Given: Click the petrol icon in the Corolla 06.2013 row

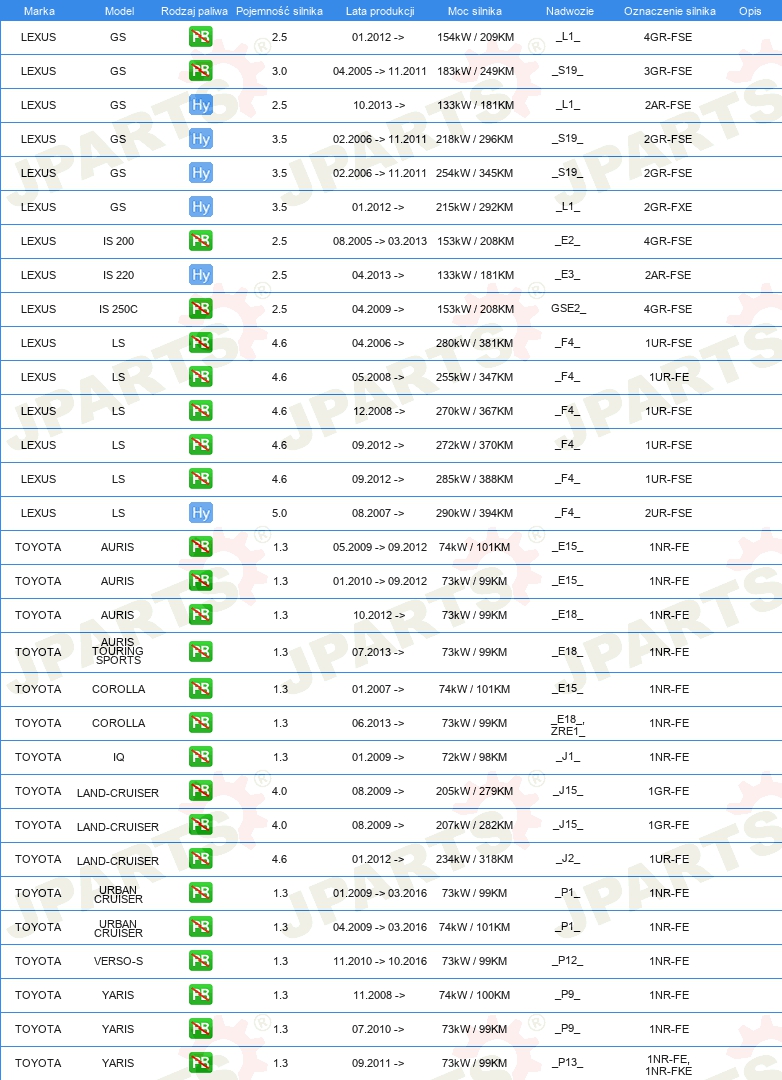Looking at the screenshot, I should click(200, 723).
